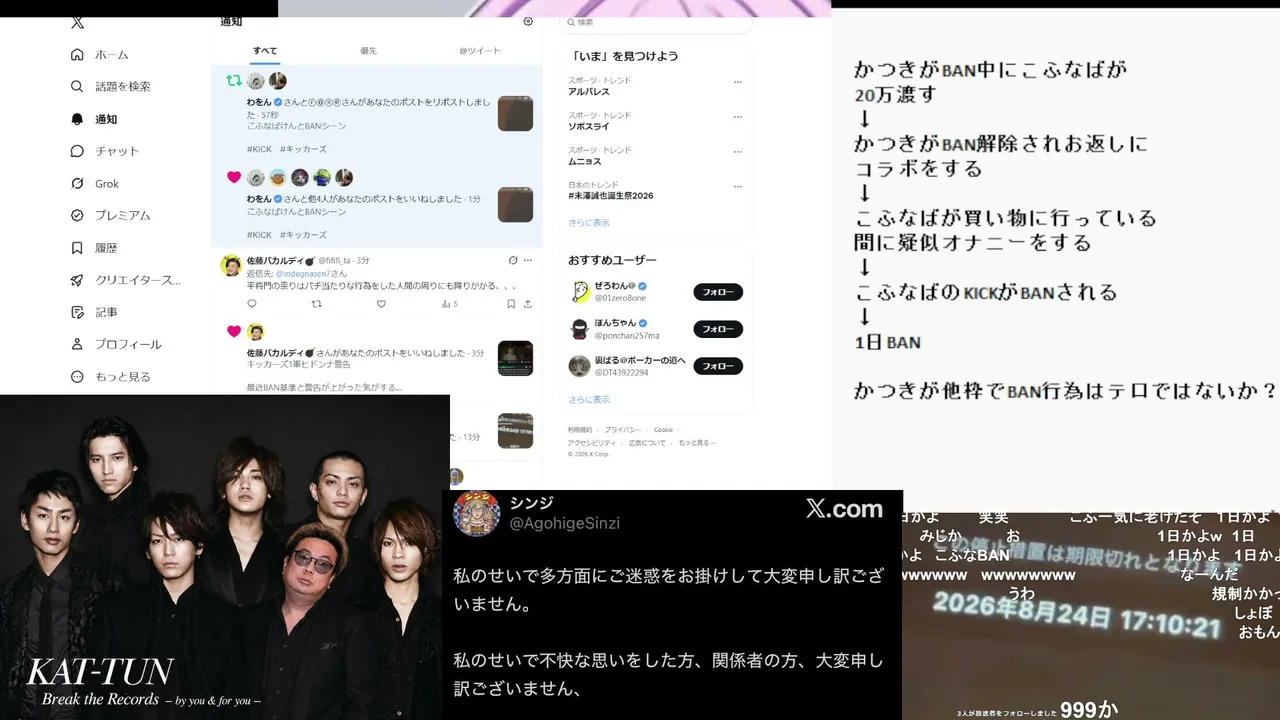Open thumbnail in the repost notification
The image size is (1280, 720).
tap(515, 113)
